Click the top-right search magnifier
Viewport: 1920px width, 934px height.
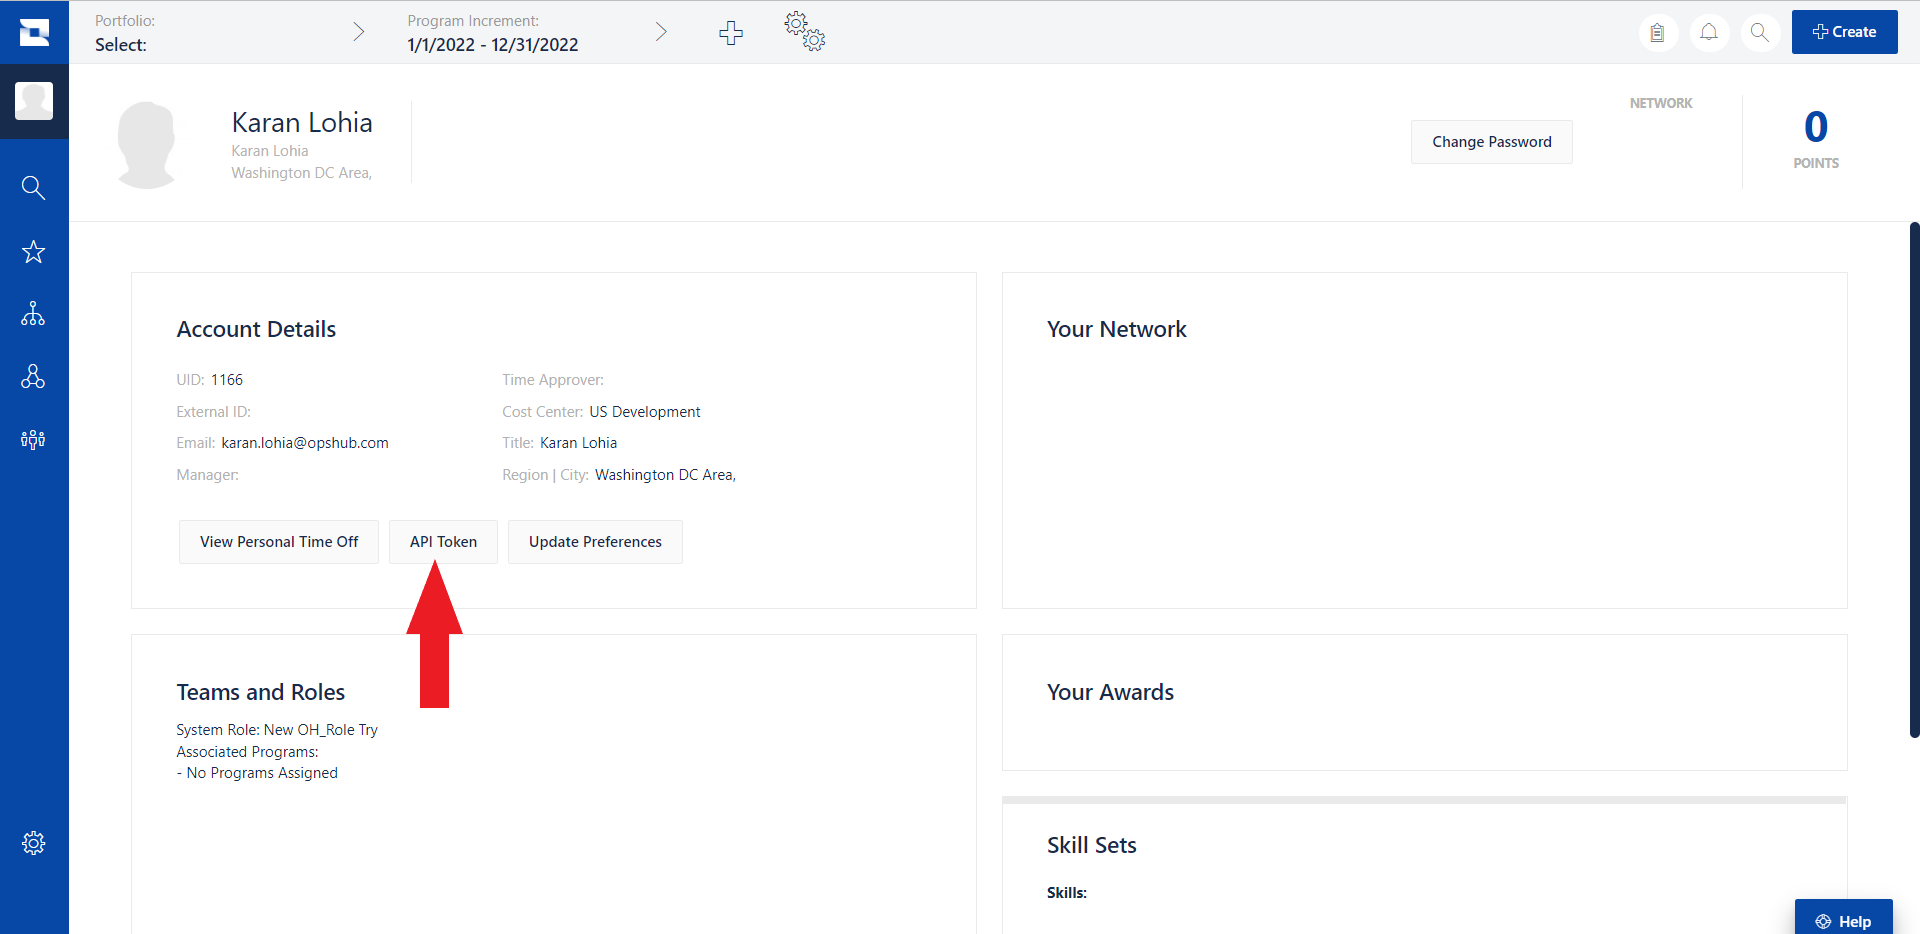click(x=1760, y=32)
